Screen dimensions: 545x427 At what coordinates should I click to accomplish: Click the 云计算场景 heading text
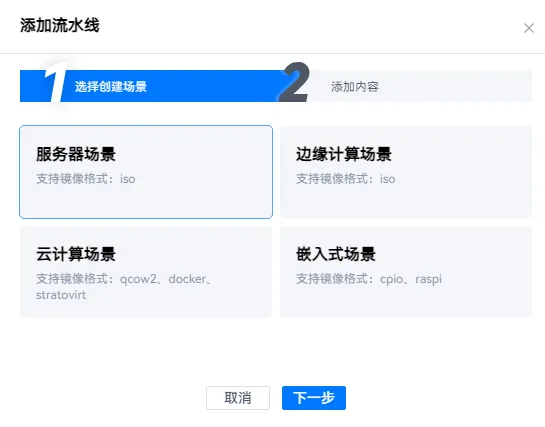coord(76,254)
